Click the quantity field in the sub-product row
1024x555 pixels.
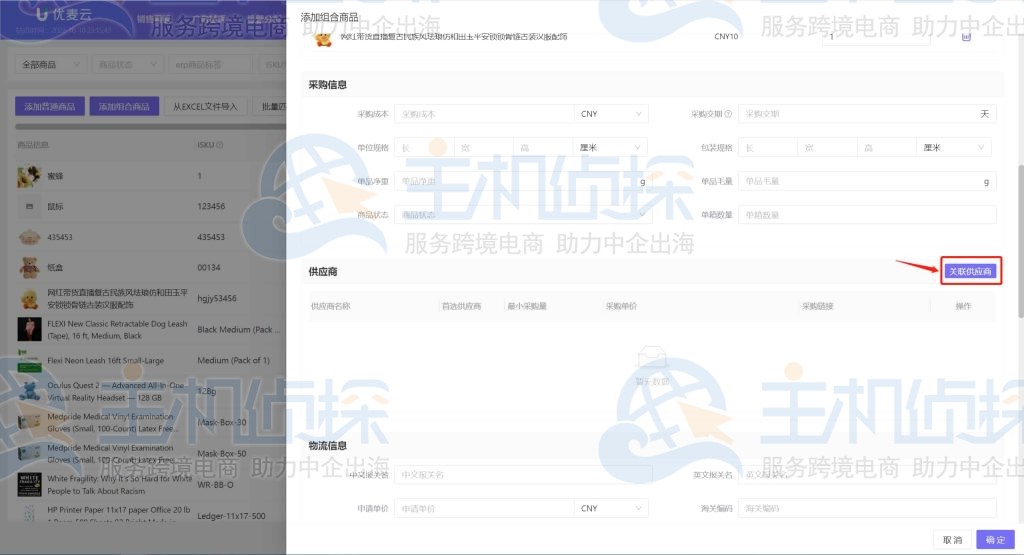pos(876,37)
